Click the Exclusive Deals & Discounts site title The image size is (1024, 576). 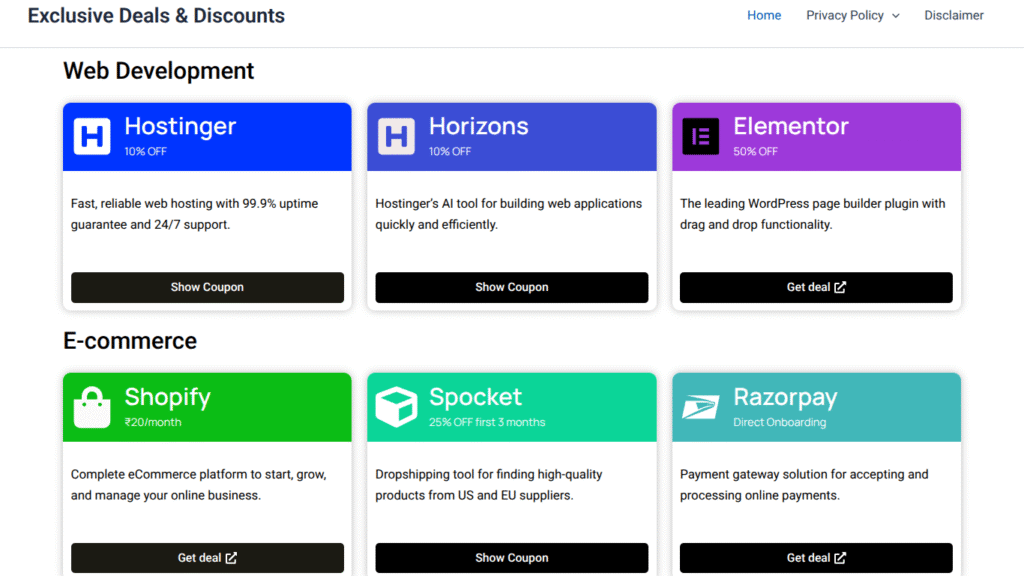(156, 16)
